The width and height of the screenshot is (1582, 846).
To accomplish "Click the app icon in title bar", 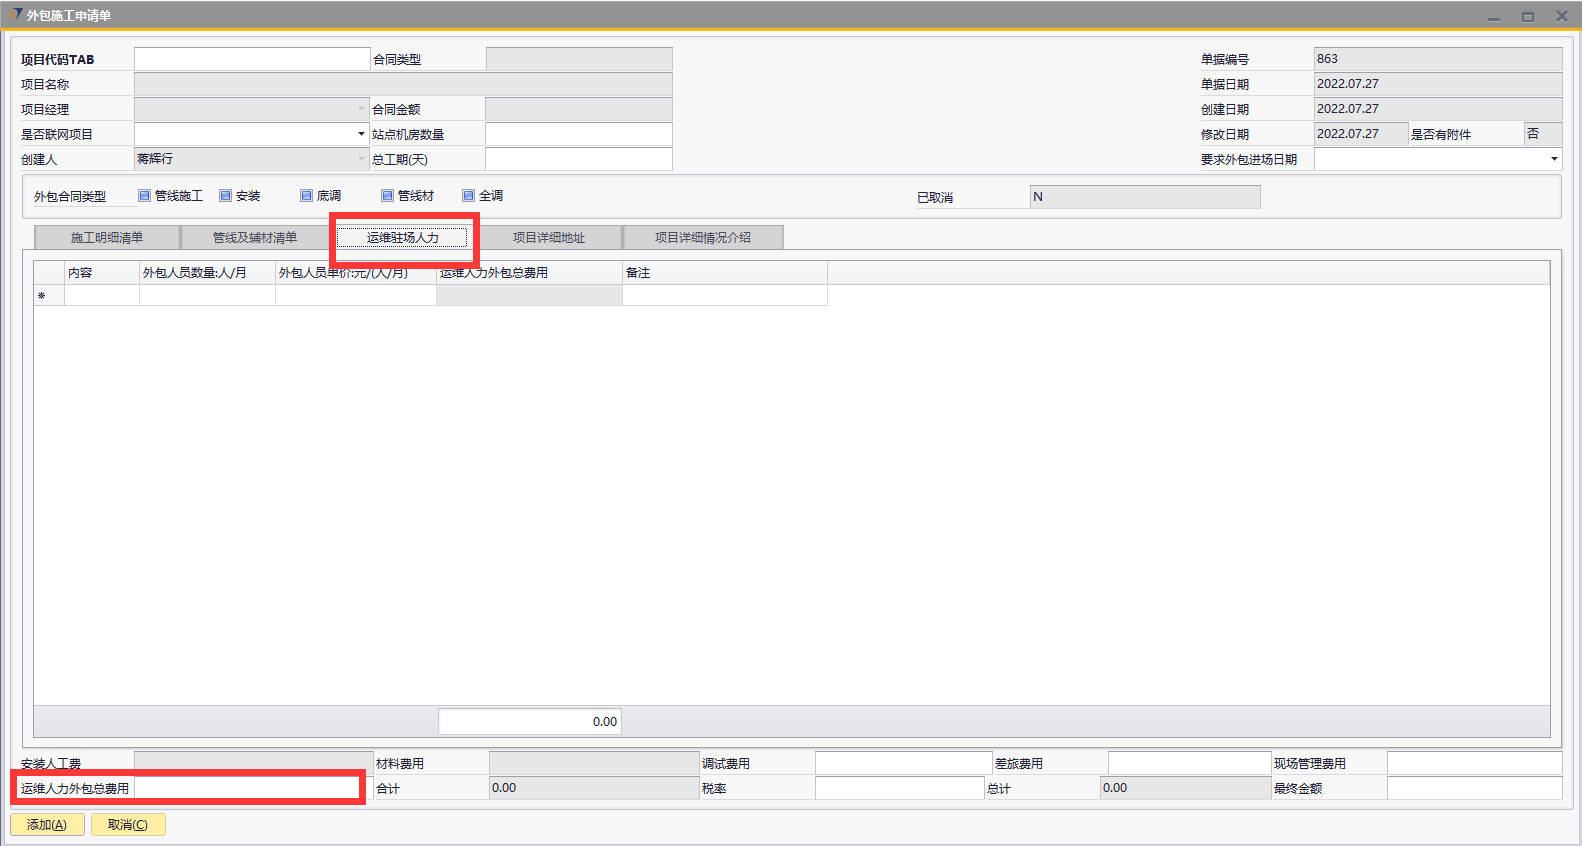I will (15, 15).
